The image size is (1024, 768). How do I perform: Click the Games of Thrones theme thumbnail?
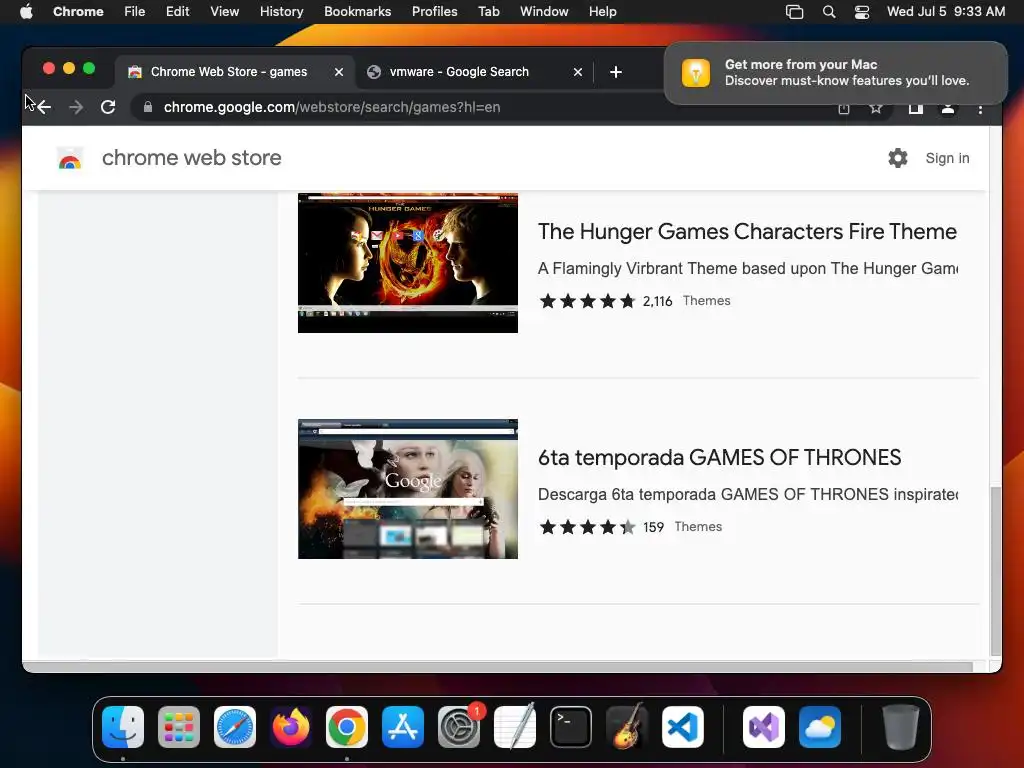tap(408, 489)
